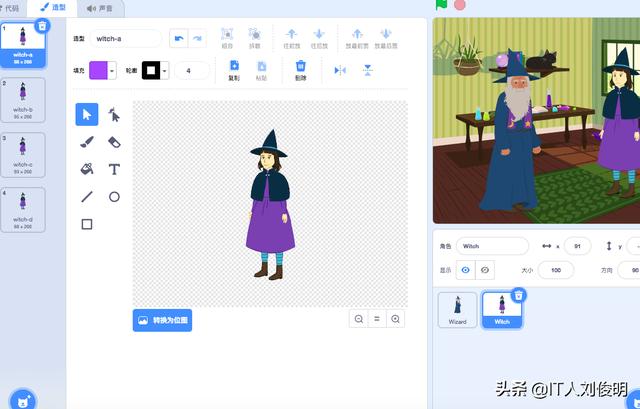Click the 转换为位图 button
The image size is (640, 409).
click(x=162, y=320)
